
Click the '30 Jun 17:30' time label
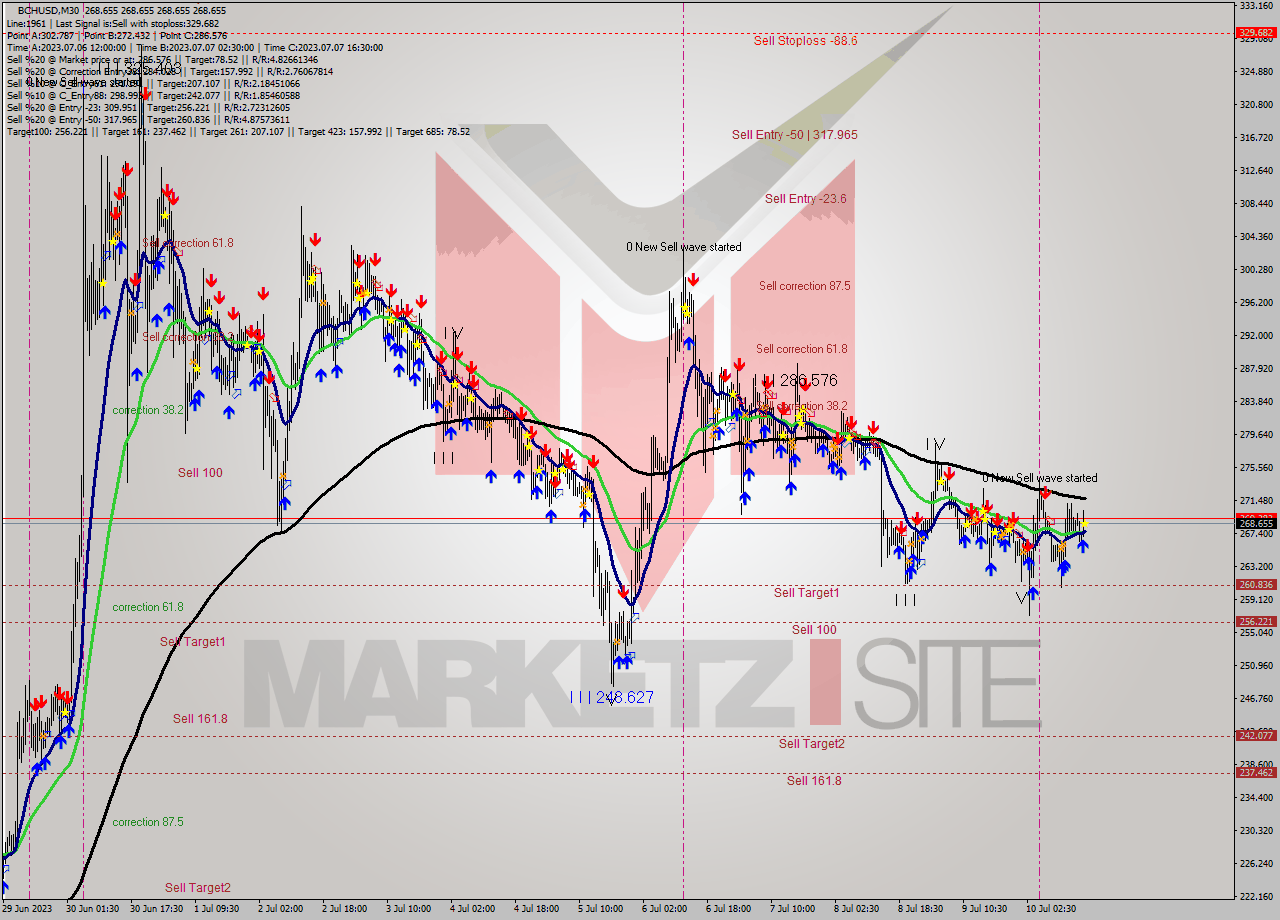coord(157,909)
